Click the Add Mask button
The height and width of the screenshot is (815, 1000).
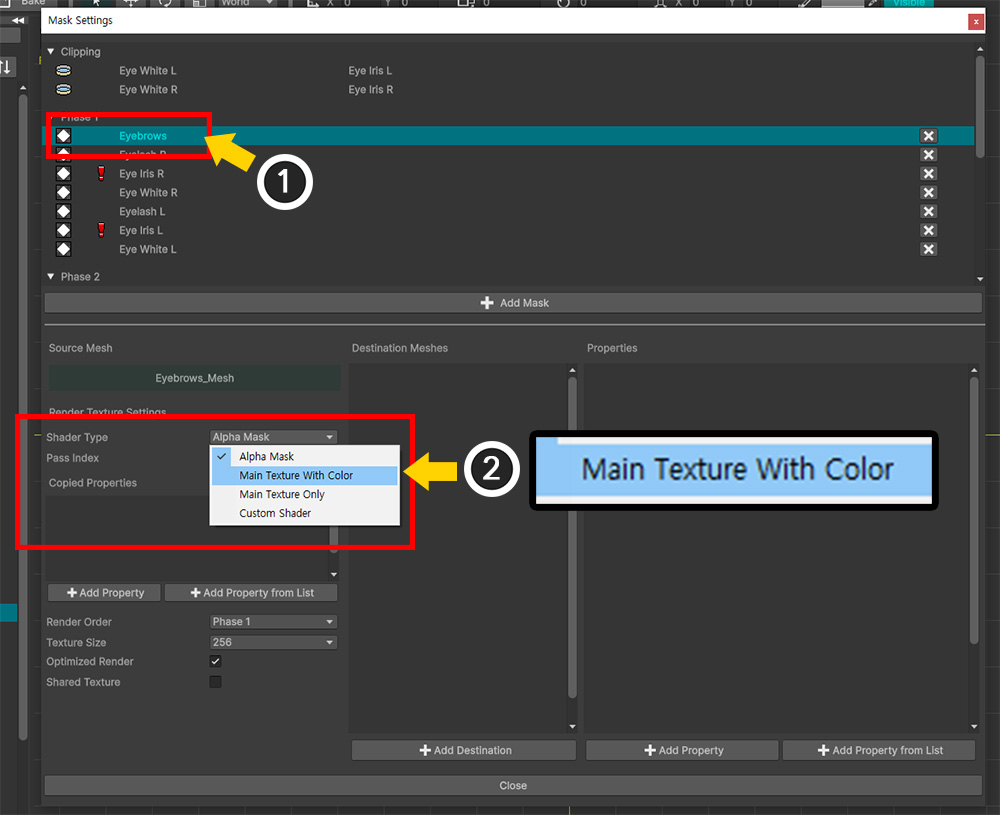click(x=513, y=303)
